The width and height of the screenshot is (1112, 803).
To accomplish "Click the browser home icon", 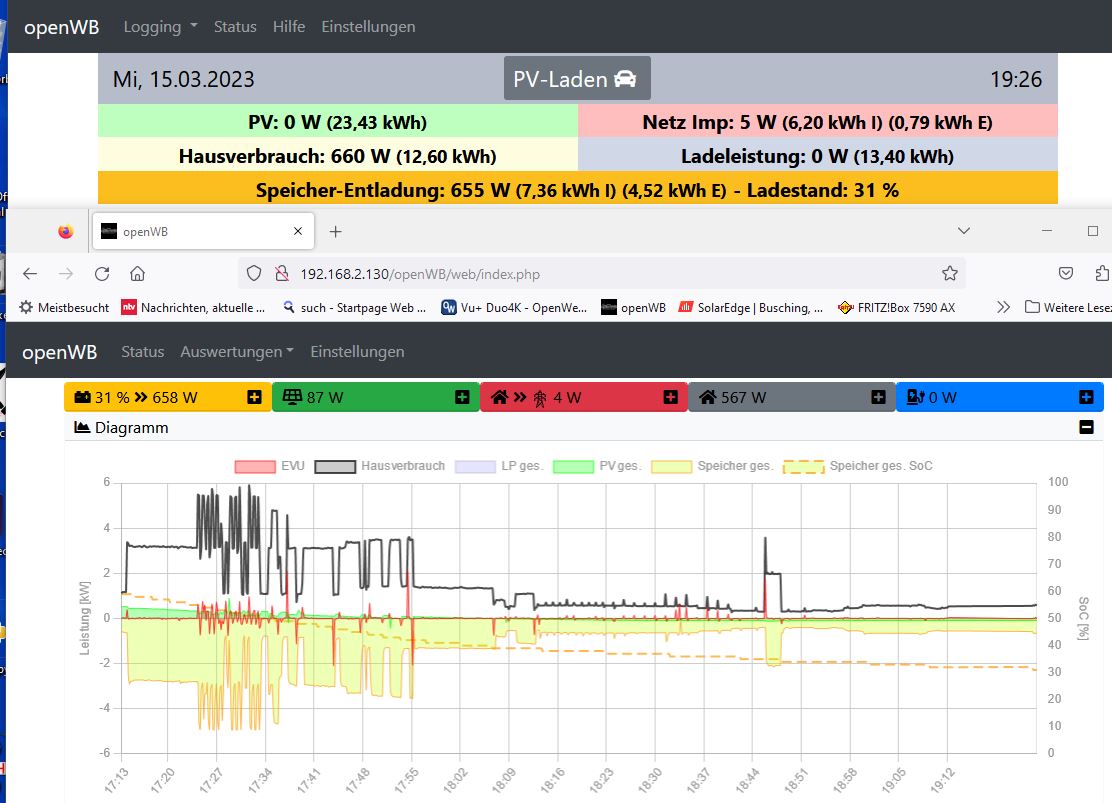I will 138,273.
